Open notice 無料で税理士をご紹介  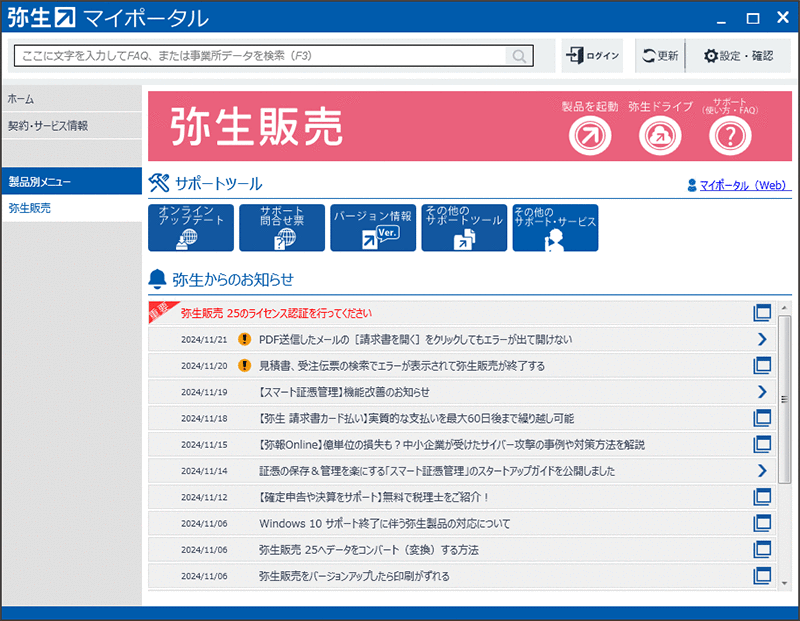462,497
